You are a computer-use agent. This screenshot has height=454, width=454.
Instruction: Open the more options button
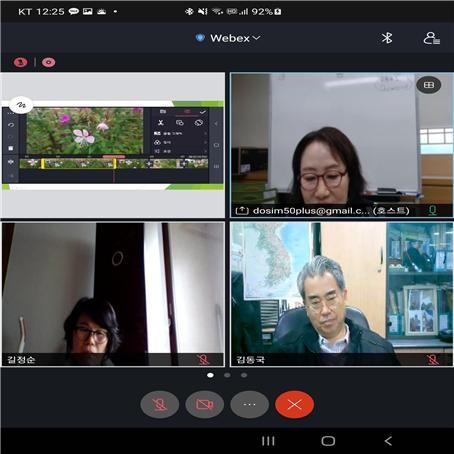249,405
